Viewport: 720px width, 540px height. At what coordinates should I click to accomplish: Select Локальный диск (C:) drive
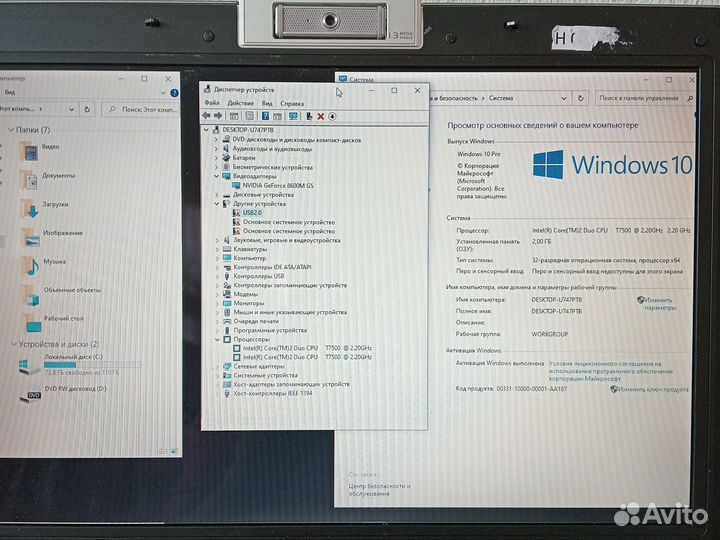point(80,364)
